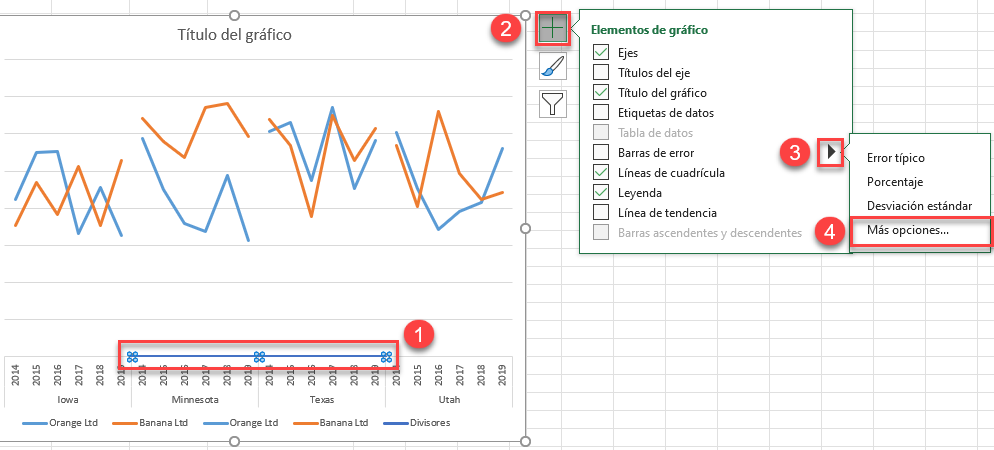Image resolution: width=994 pixels, height=450 pixels.
Task: Toggle the Barras de error checkbox
Action: [x=601, y=152]
